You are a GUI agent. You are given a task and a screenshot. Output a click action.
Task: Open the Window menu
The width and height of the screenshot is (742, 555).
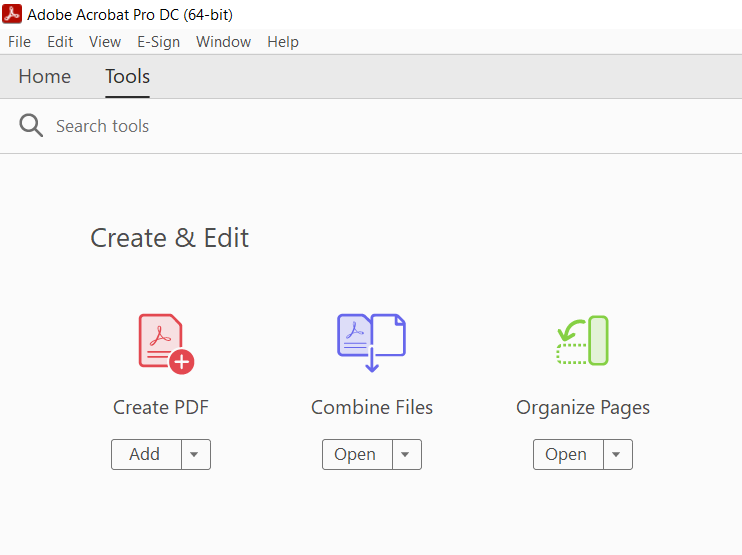223,42
